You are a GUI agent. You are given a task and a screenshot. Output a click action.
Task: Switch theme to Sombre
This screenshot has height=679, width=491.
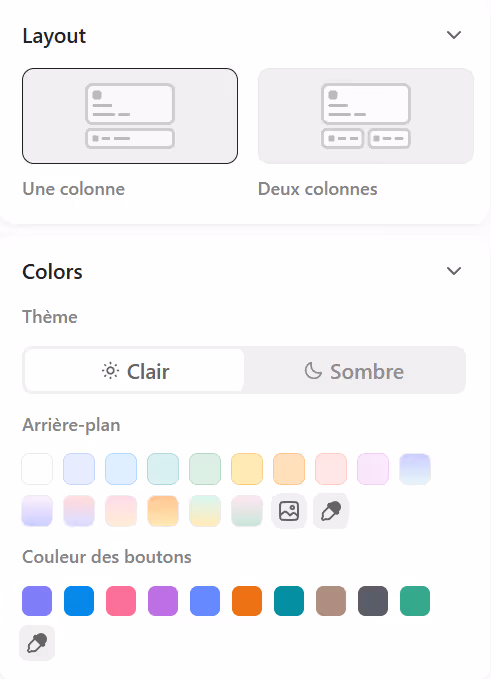[354, 371]
